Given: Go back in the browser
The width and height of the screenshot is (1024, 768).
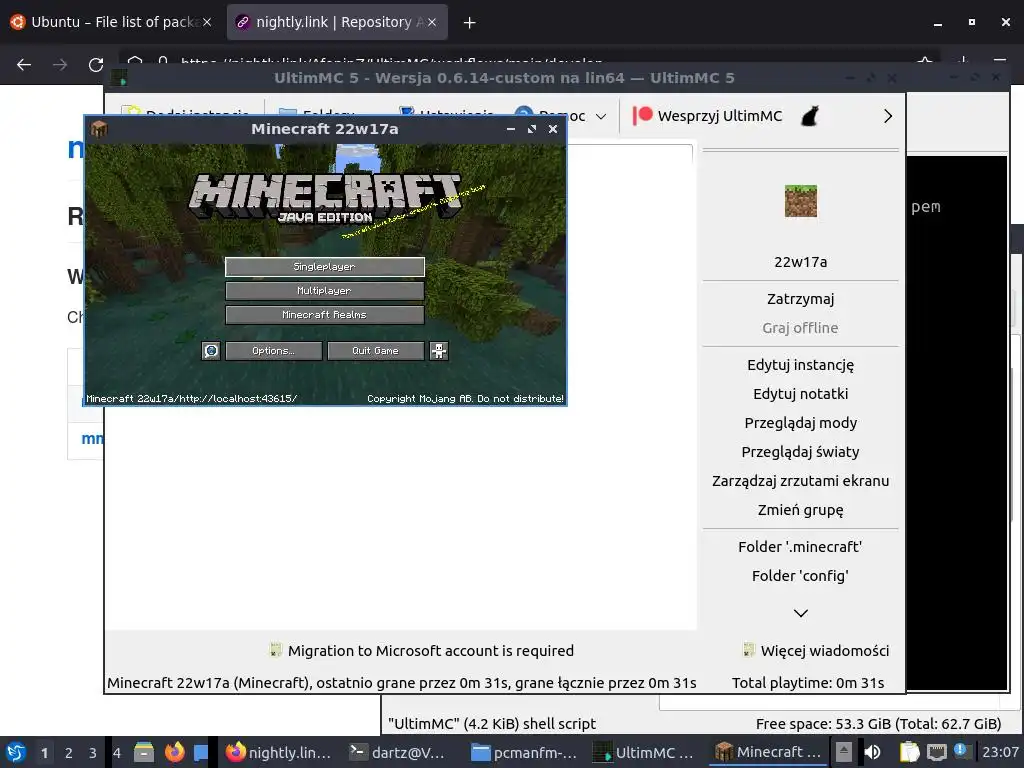Looking at the screenshot, I should (x=24, y=65).
